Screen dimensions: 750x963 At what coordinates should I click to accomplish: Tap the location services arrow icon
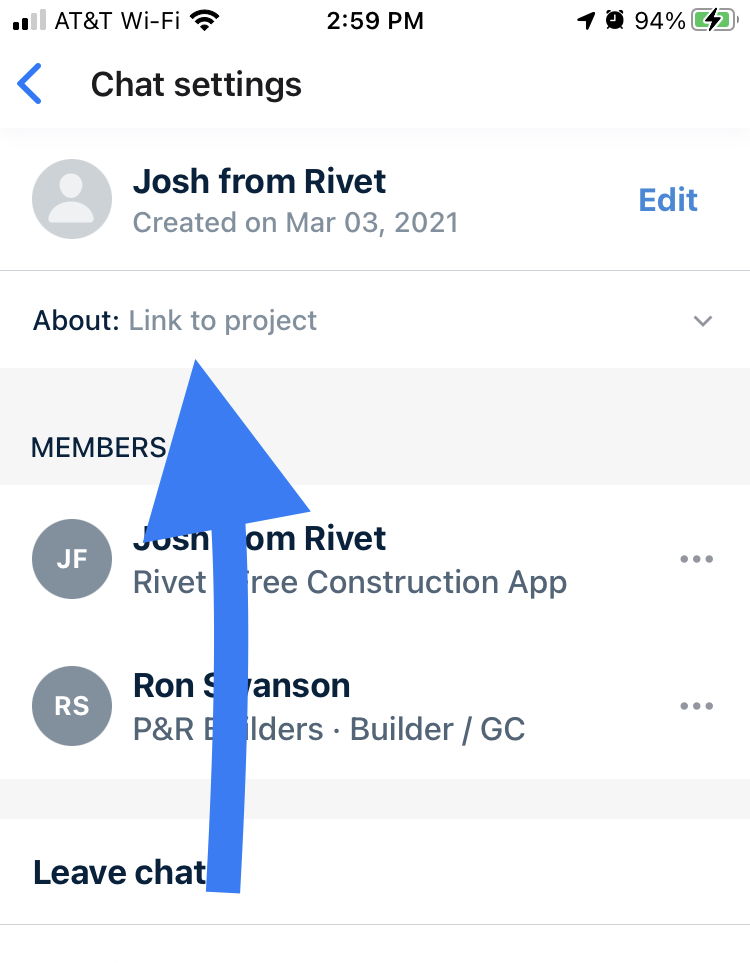pyautogui.click(x=586, y=21)
